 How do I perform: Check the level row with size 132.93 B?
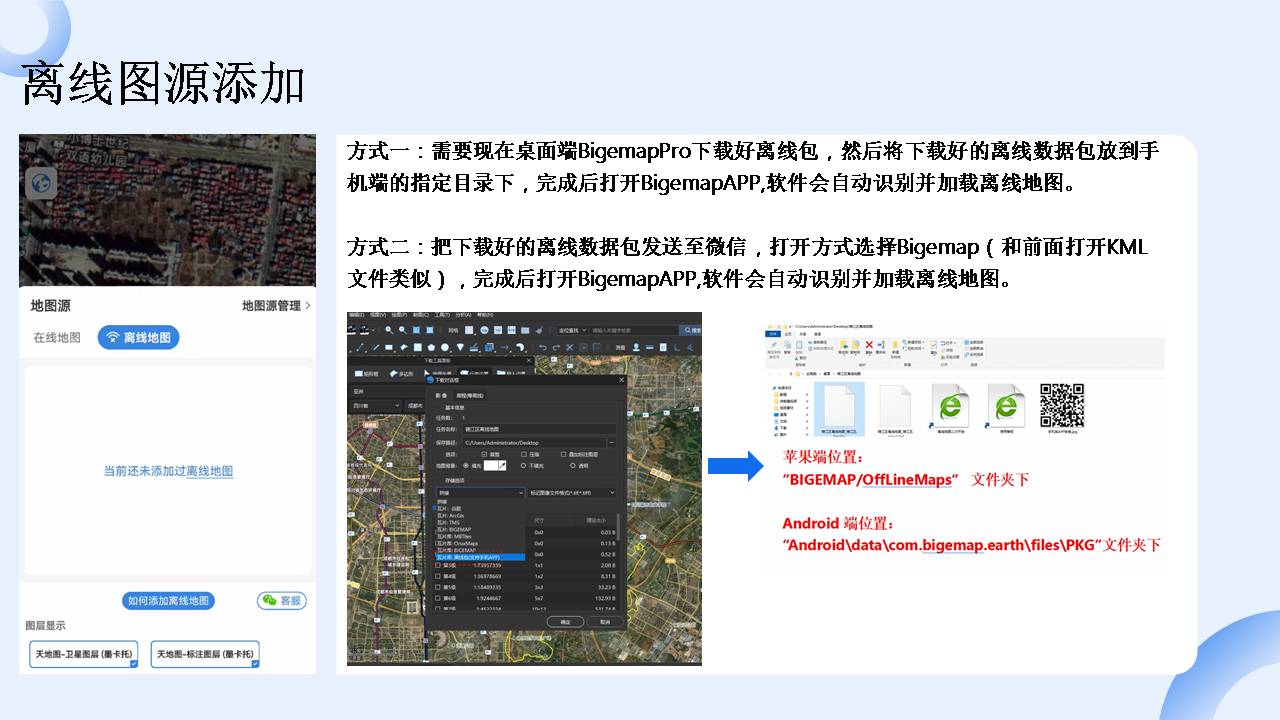439,598
